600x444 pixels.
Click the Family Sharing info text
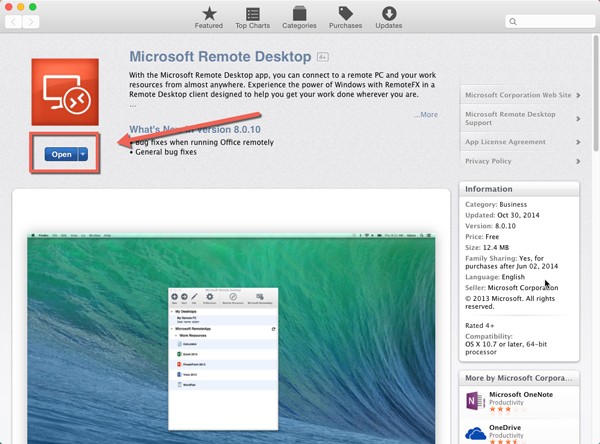(511, 262)
